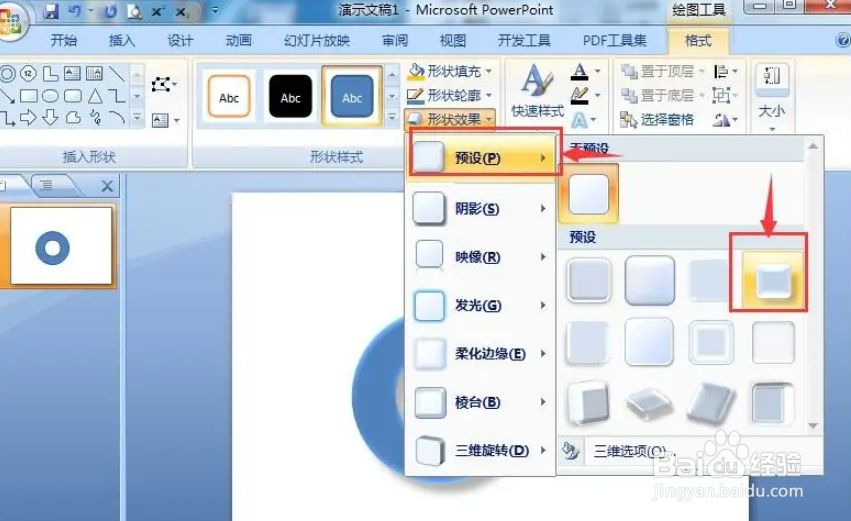
Task: Switch to the 视图 tab
Action: pos(453,40)
